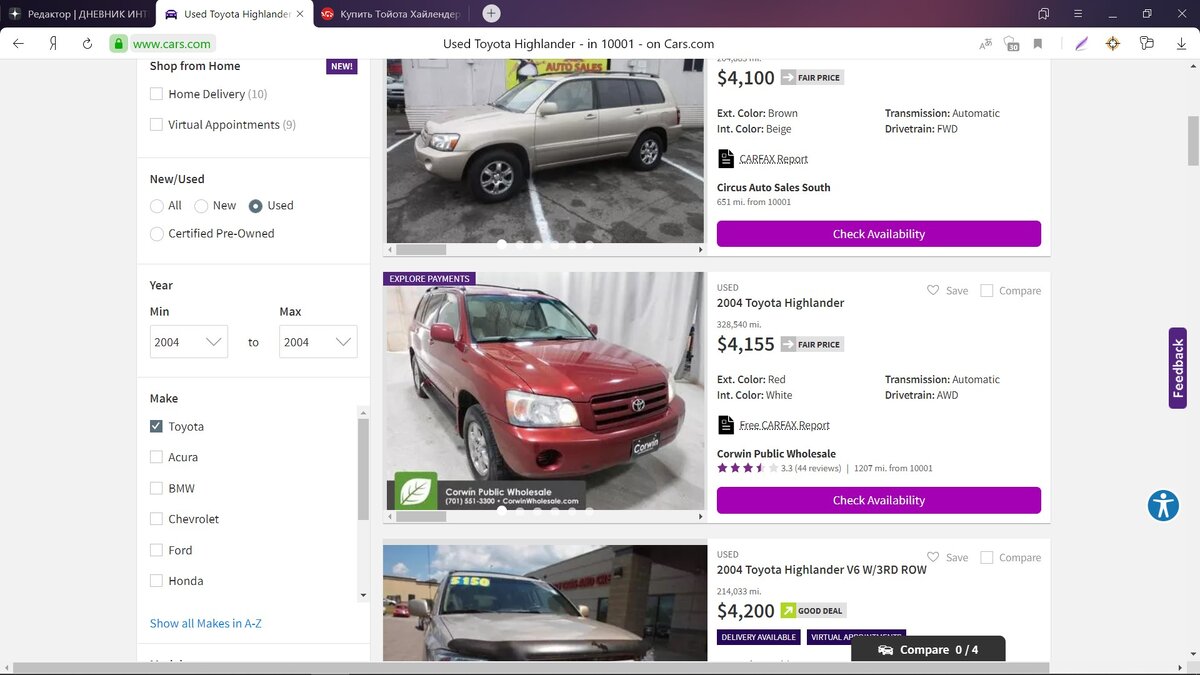Open the orange crosshair extension icon
This screenshot has height=675, width=1200.
(x=1113, y=43)
